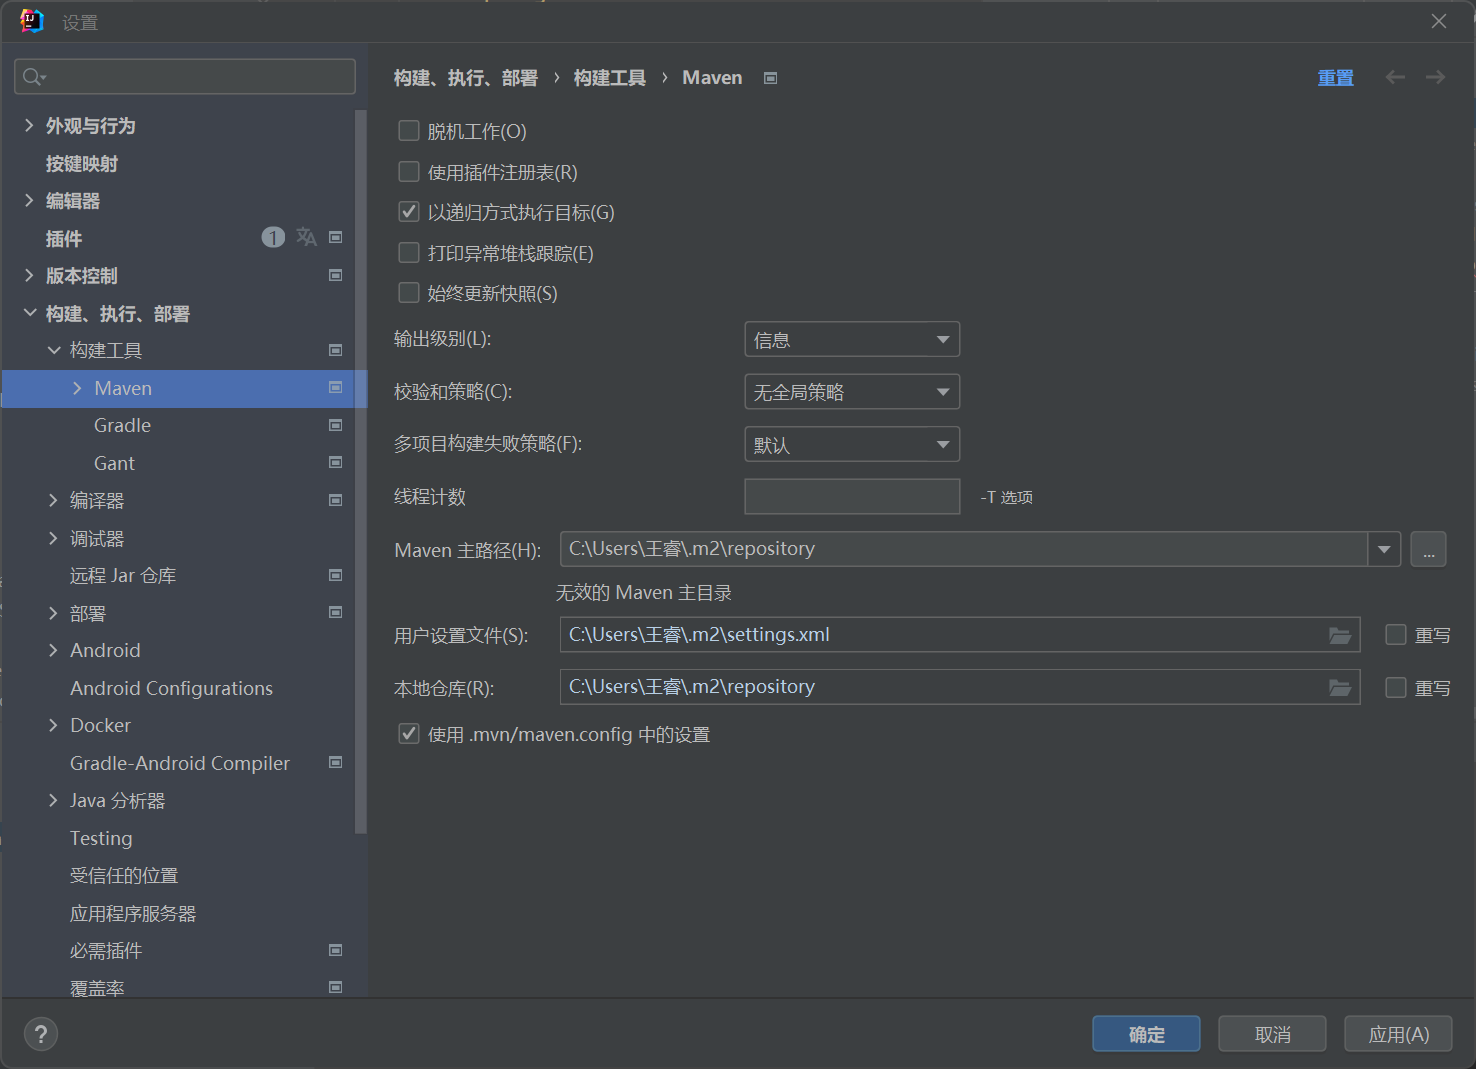Click 构建工具 in the breadcrumb

click(609, 78)
